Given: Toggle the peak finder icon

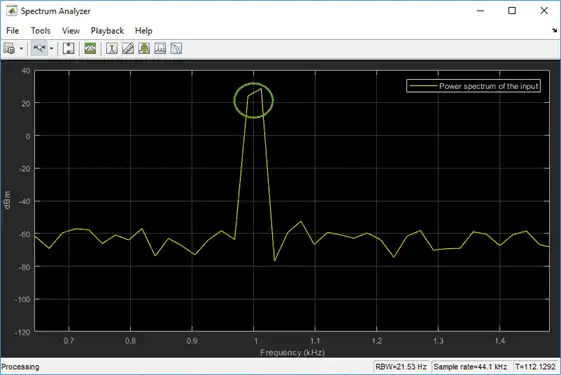Looking at the screenshot, I should [144, 48].
